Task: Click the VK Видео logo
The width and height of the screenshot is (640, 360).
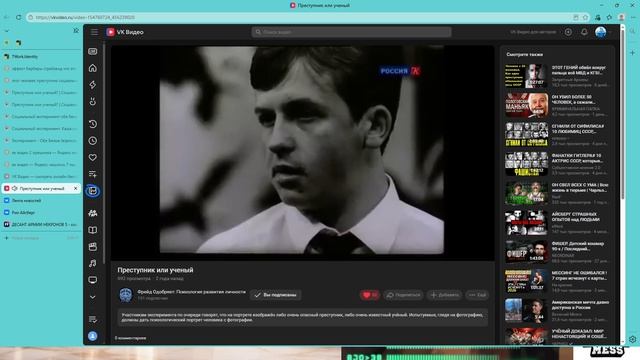Action: [x=125, y=32]
